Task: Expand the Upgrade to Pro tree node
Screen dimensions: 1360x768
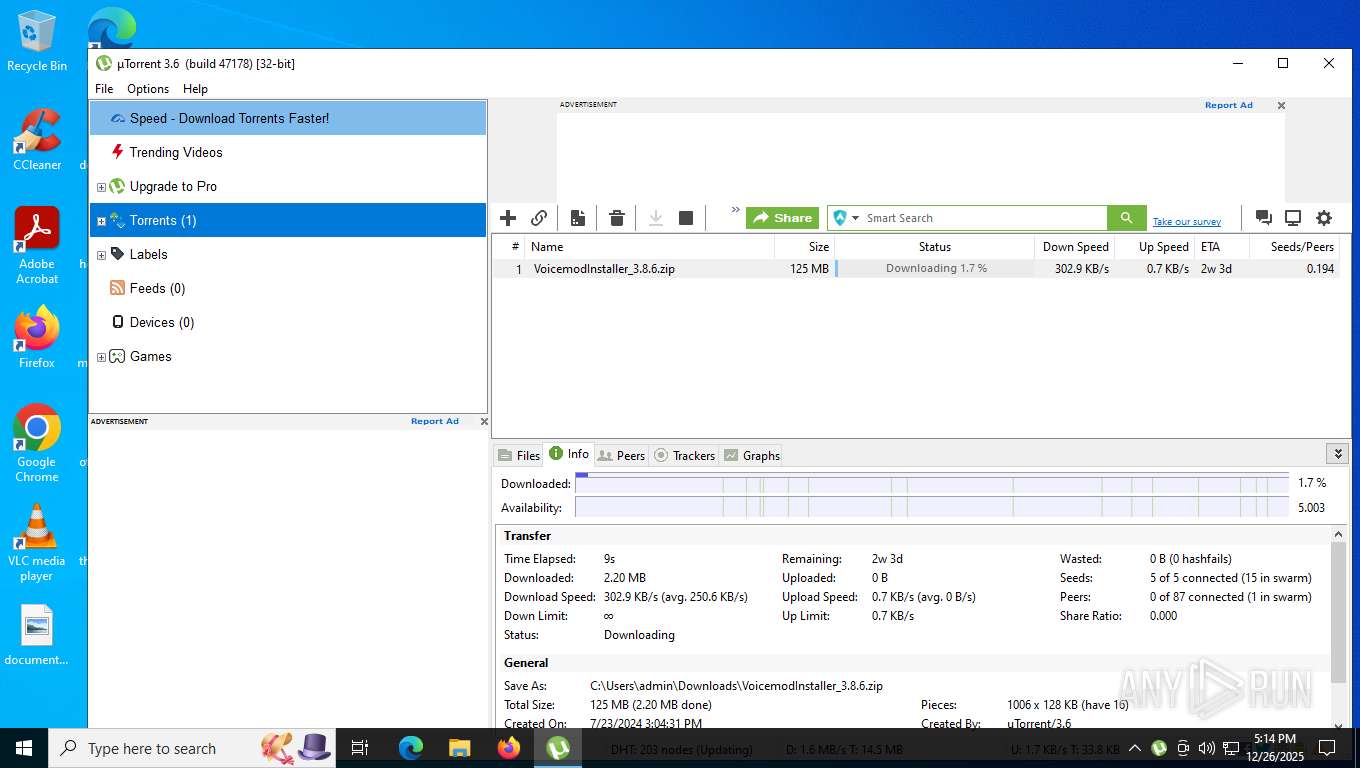Action: click(101, 187)
